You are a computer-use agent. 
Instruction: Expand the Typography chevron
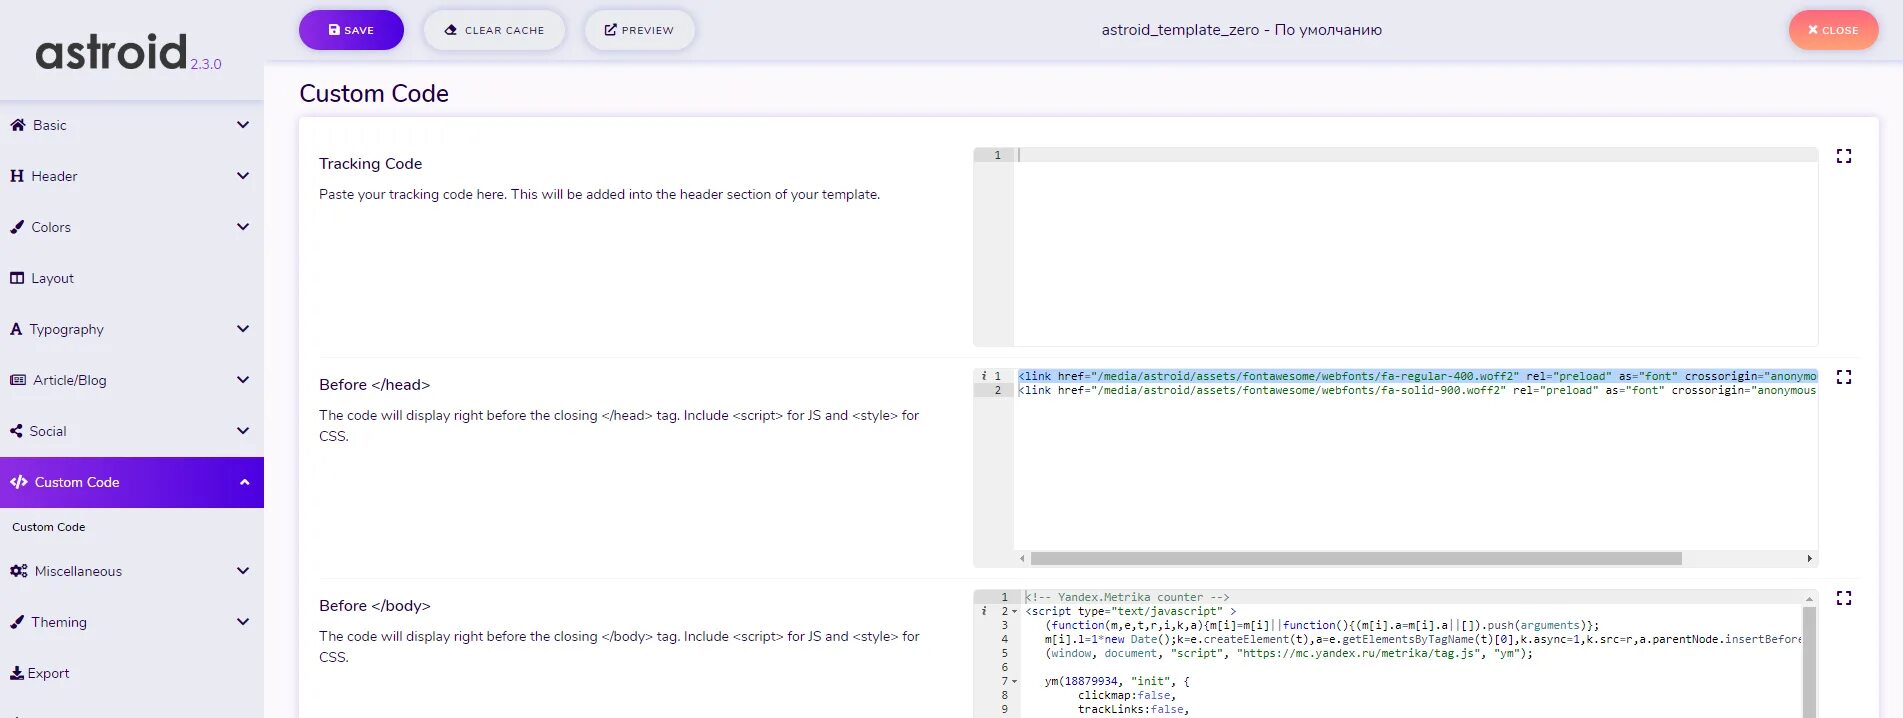point(243,329)
